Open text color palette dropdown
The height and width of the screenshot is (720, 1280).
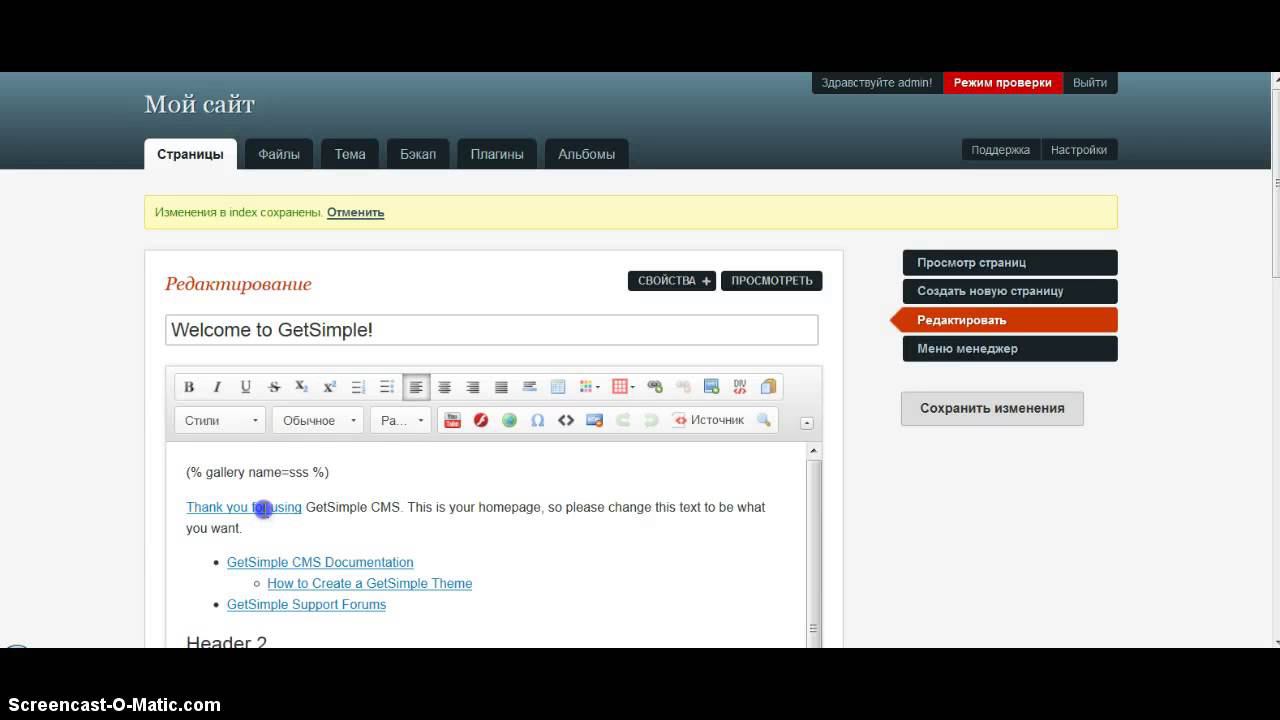589,387
